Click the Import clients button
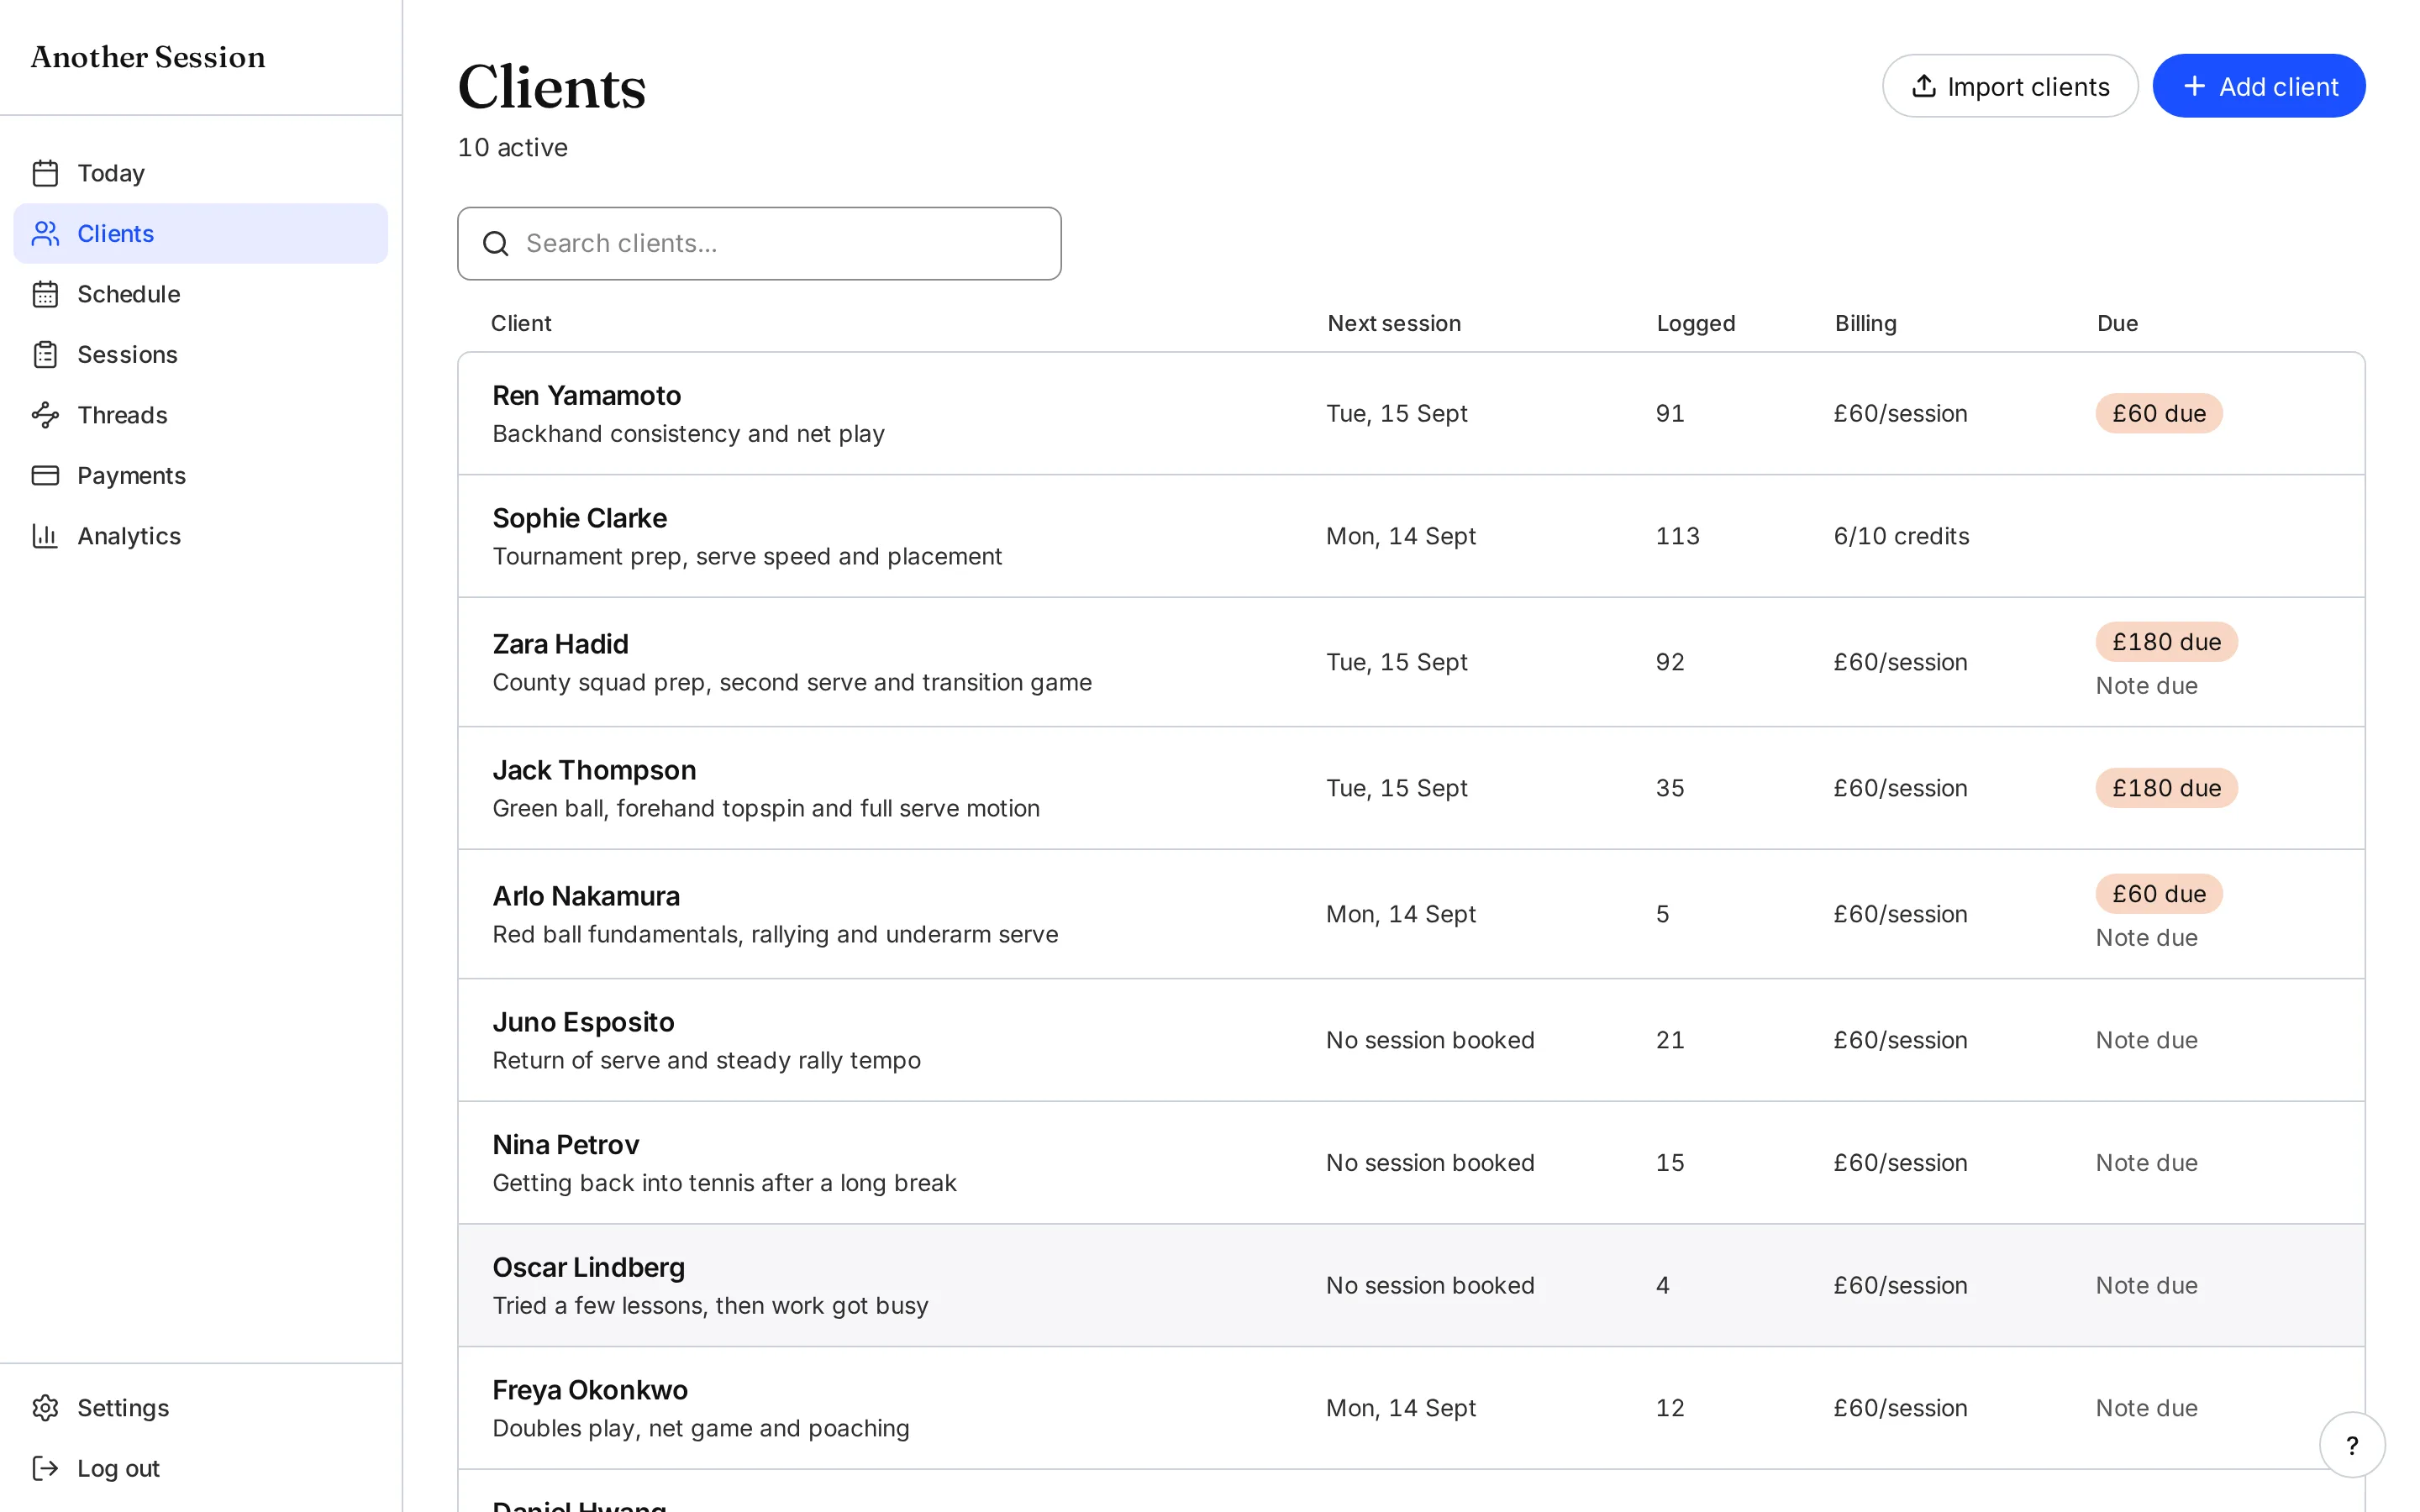 pos(2010,86)
